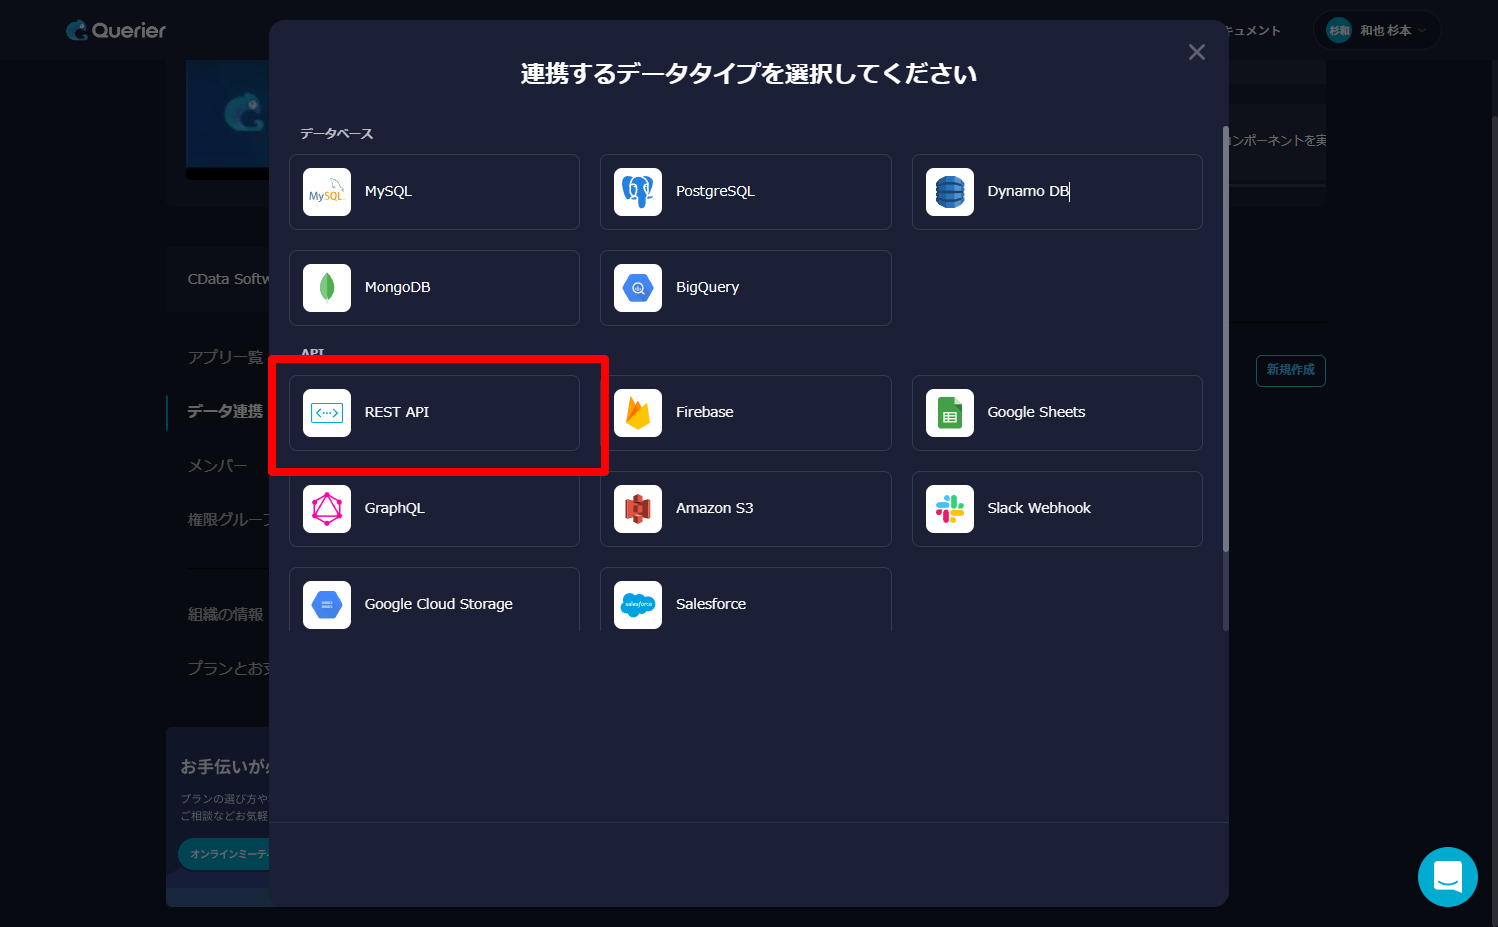Image resolution: width=1498 pixels, height=927 pixels.
Task: Choose BigQuery as data type
Action: 746,288
